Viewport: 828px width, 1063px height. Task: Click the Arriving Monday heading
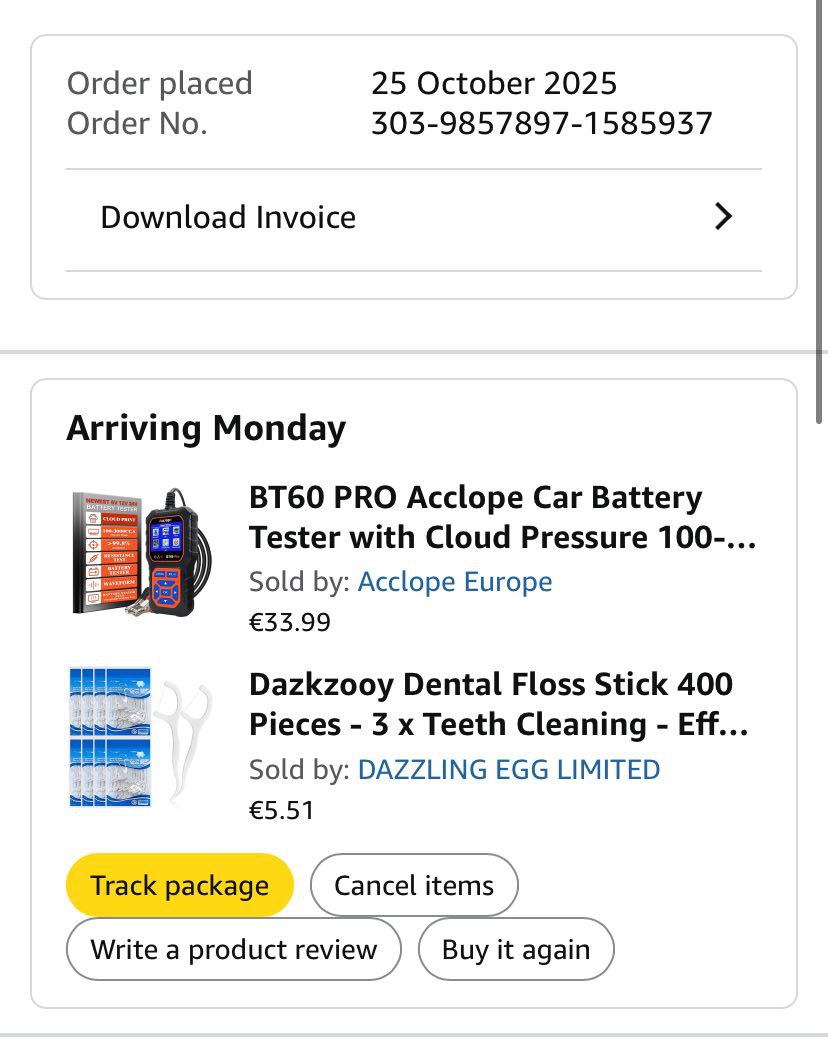point(206,428)
